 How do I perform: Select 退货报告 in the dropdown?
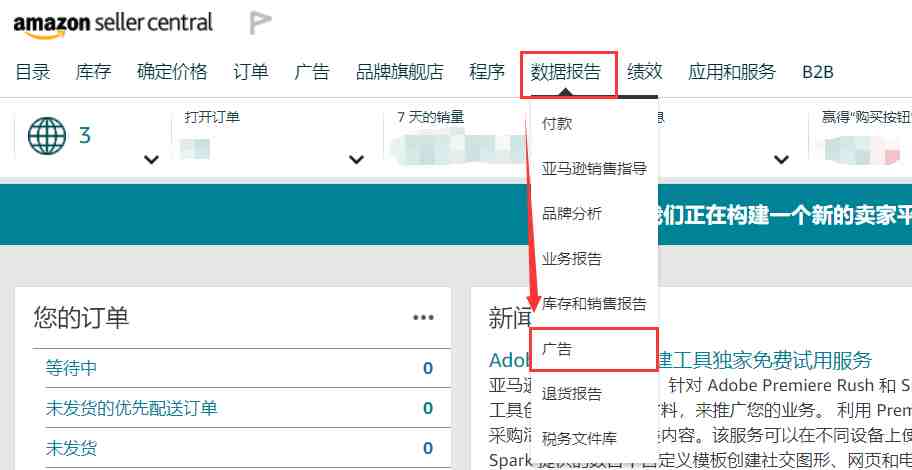[572, 394]
